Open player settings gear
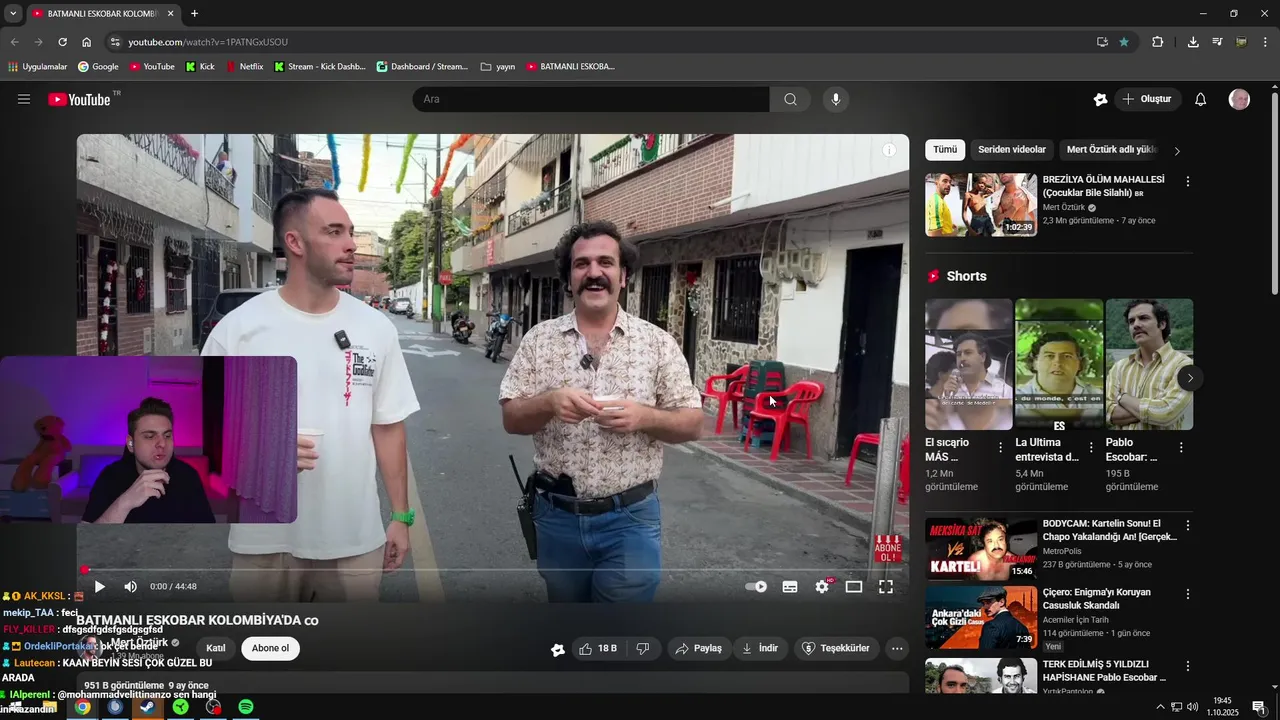Image resolution: width=1280 pixels, height=720 pixels. click(x=822, y=587)
